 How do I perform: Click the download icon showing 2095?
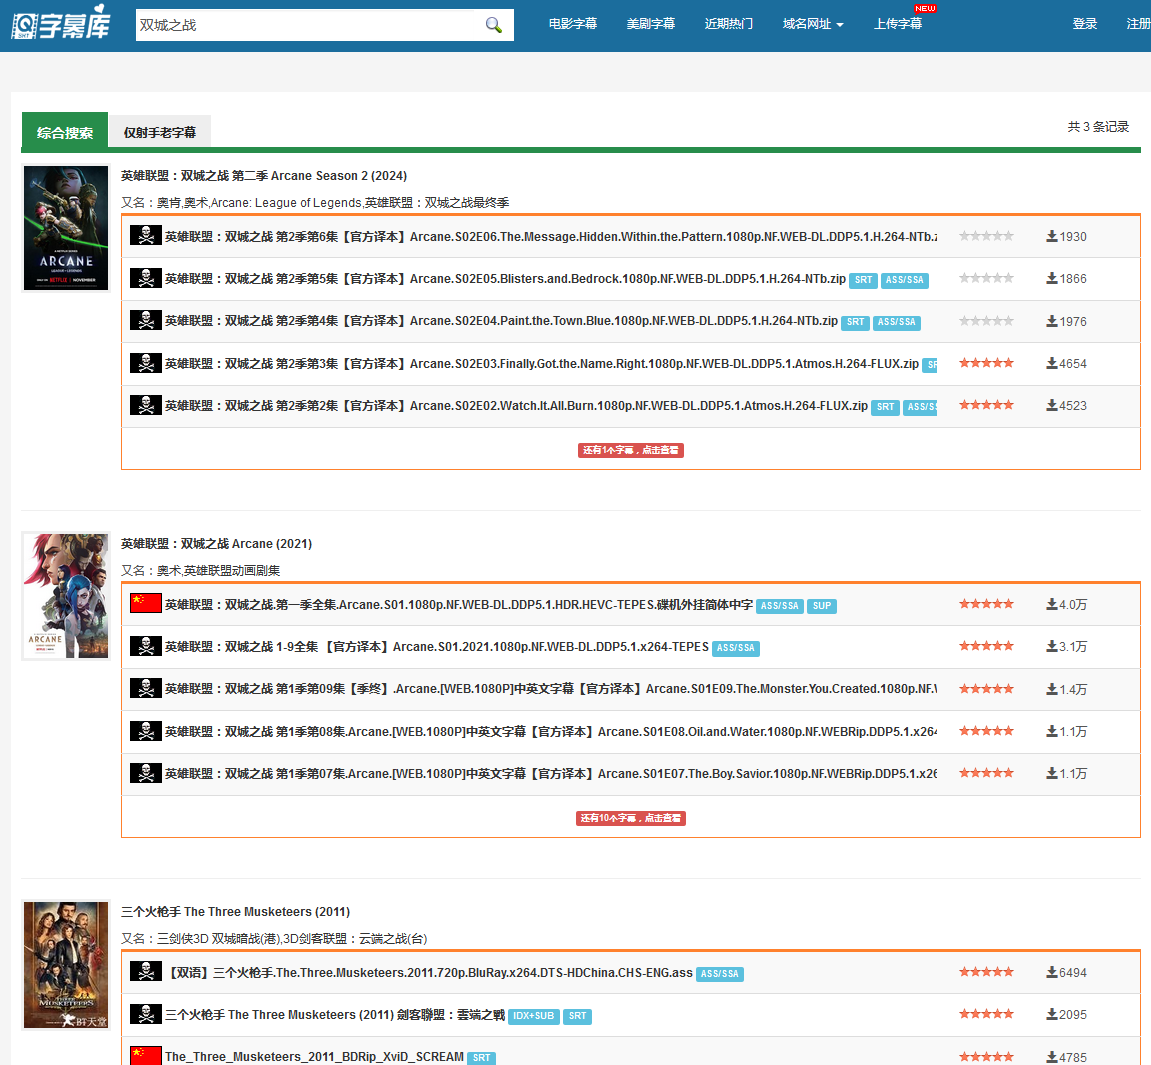[x=1052, y=1014]
